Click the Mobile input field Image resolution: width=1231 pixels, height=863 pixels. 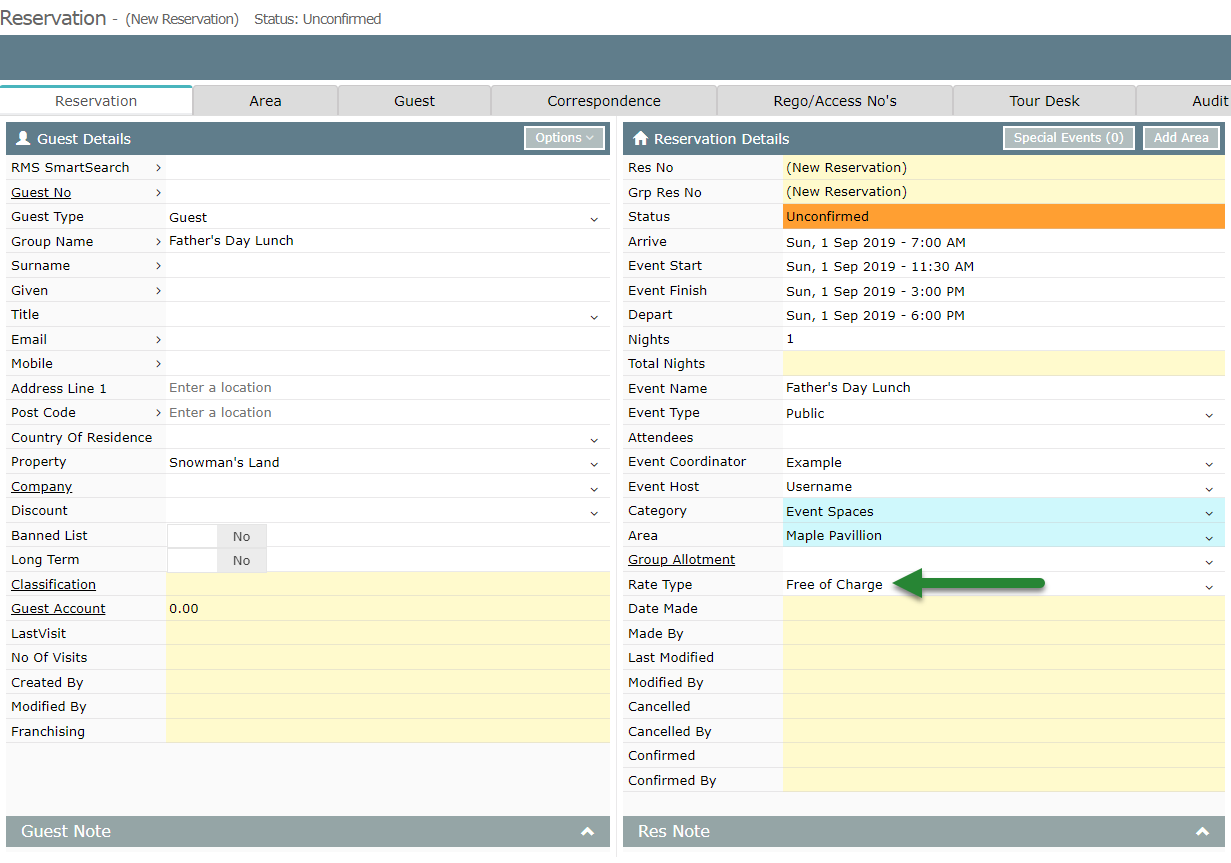pos(388,364)
